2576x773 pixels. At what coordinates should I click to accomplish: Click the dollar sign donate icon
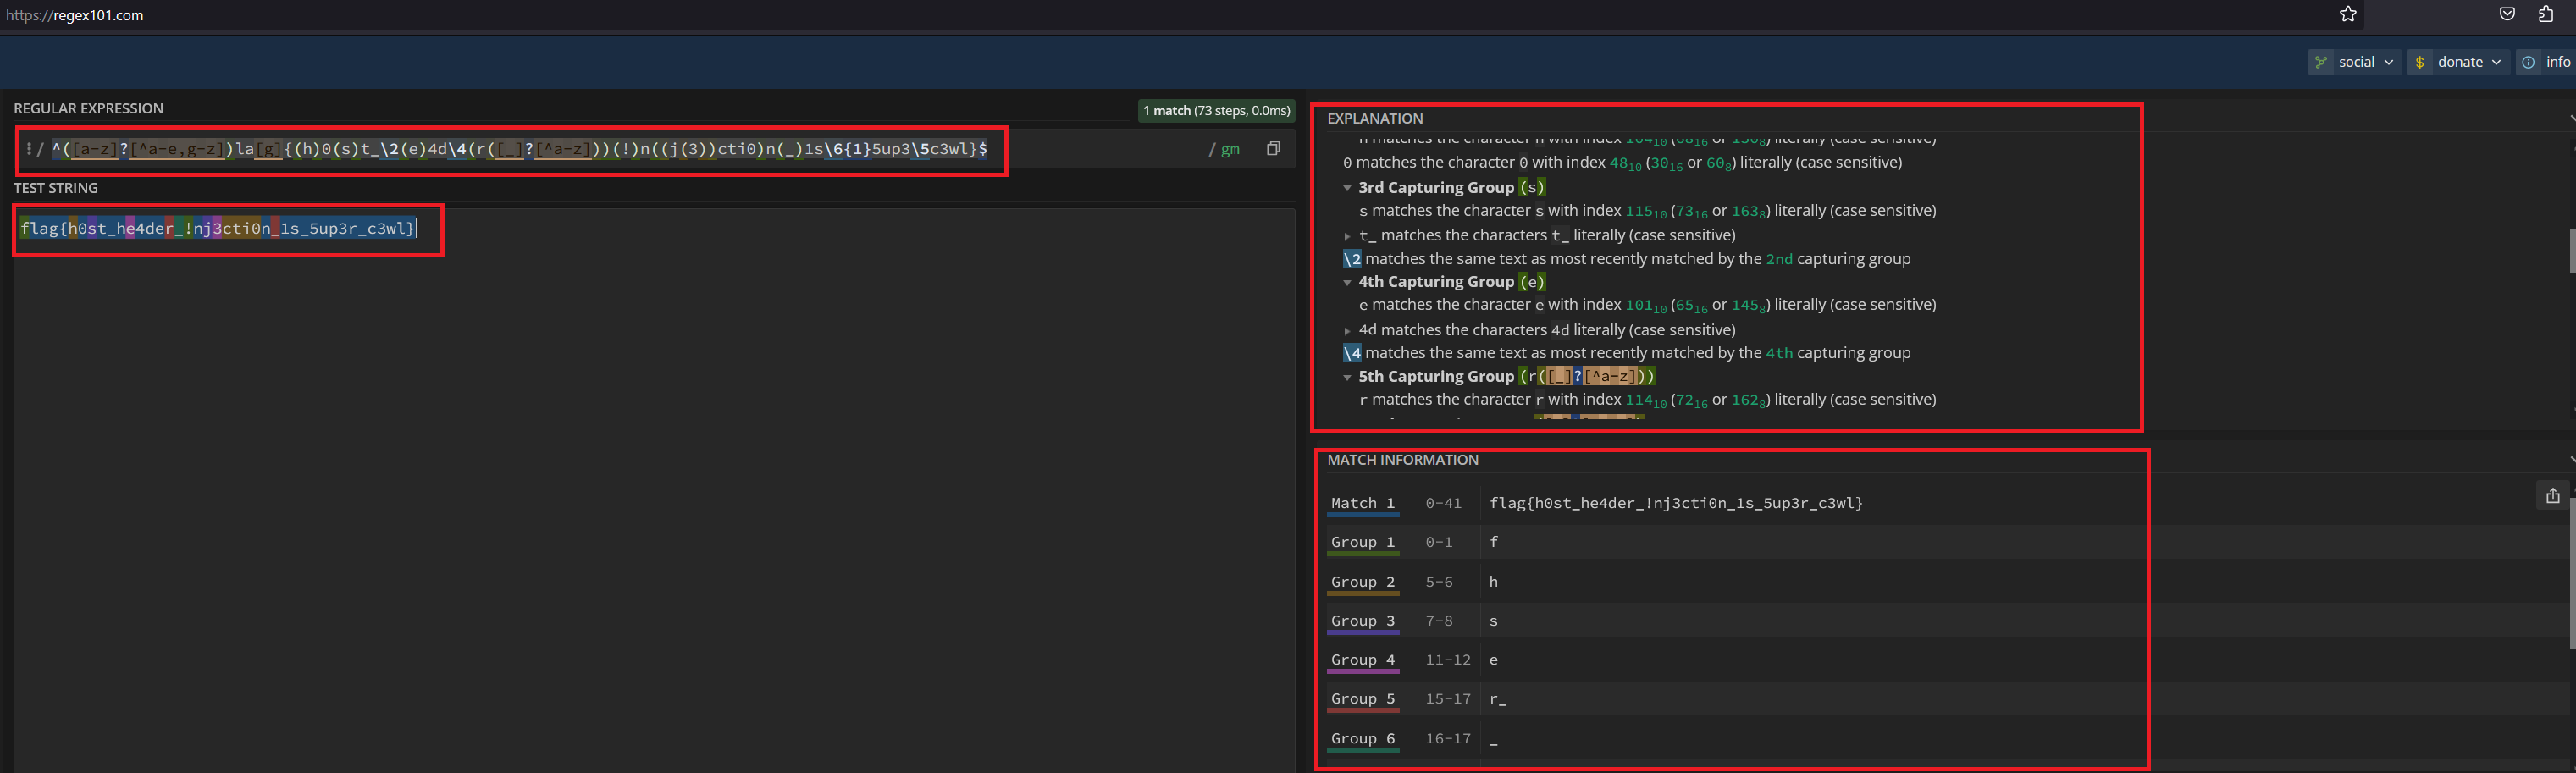click(2420, 62)
